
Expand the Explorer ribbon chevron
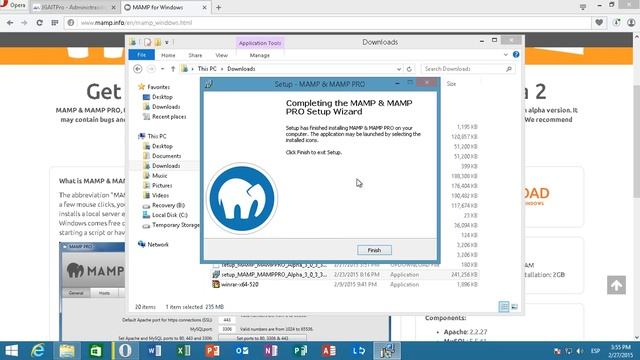[x=506, y=55]
